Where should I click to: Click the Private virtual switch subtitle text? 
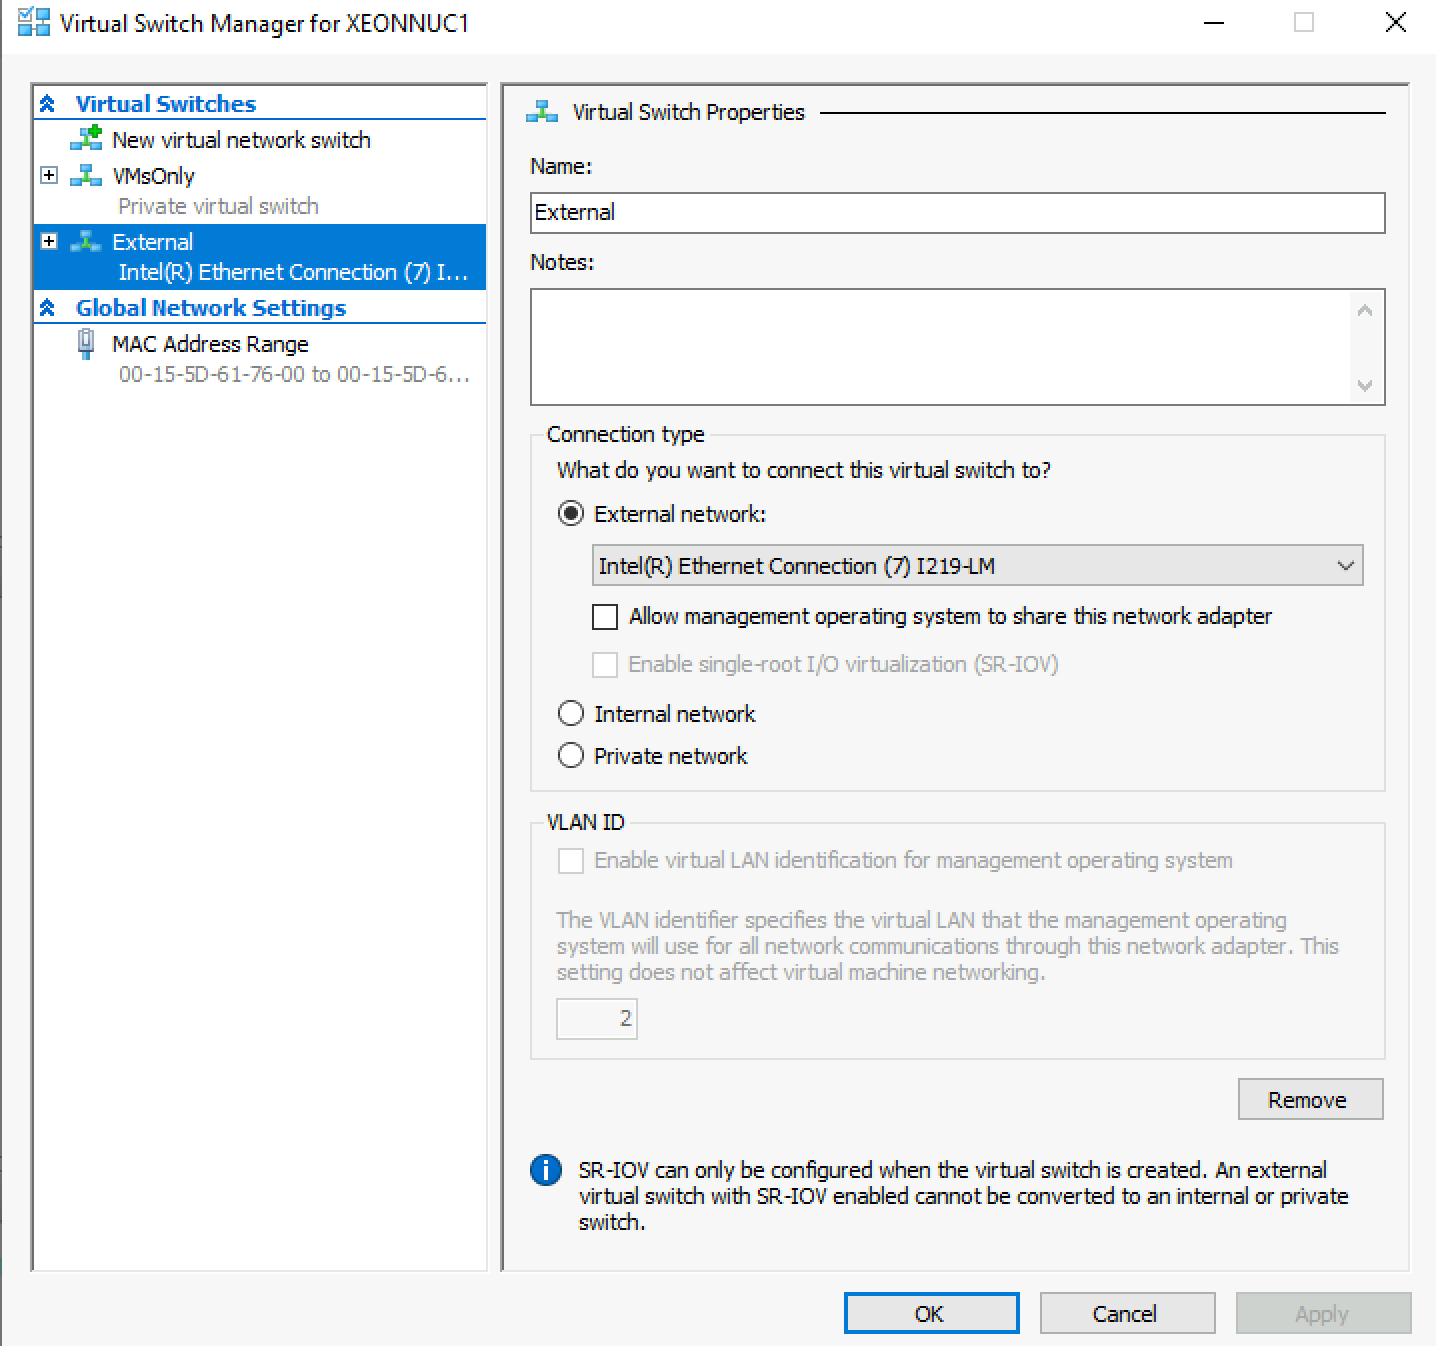(218, 206)
